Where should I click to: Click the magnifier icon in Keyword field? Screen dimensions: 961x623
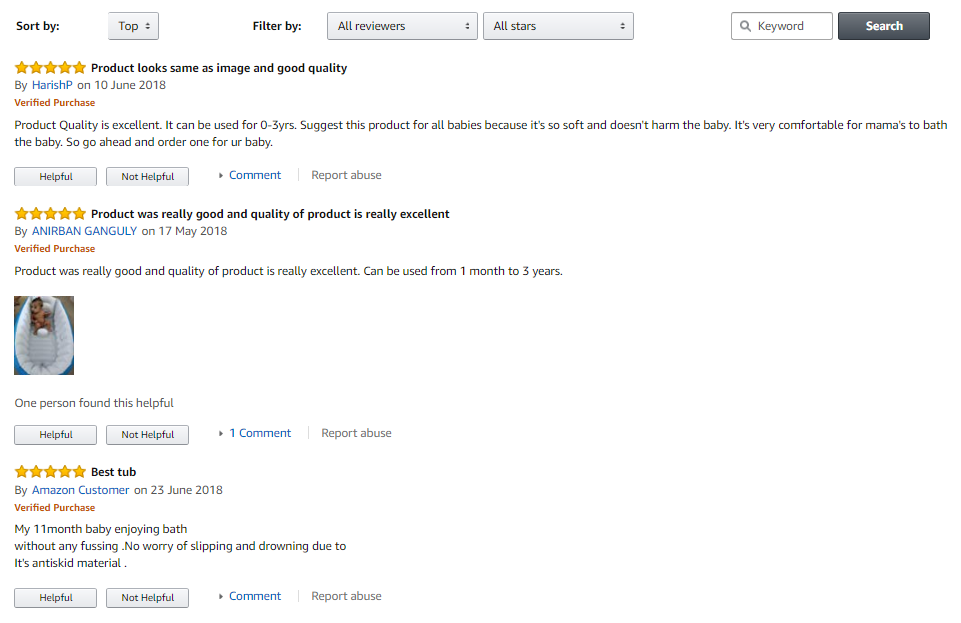746,26
